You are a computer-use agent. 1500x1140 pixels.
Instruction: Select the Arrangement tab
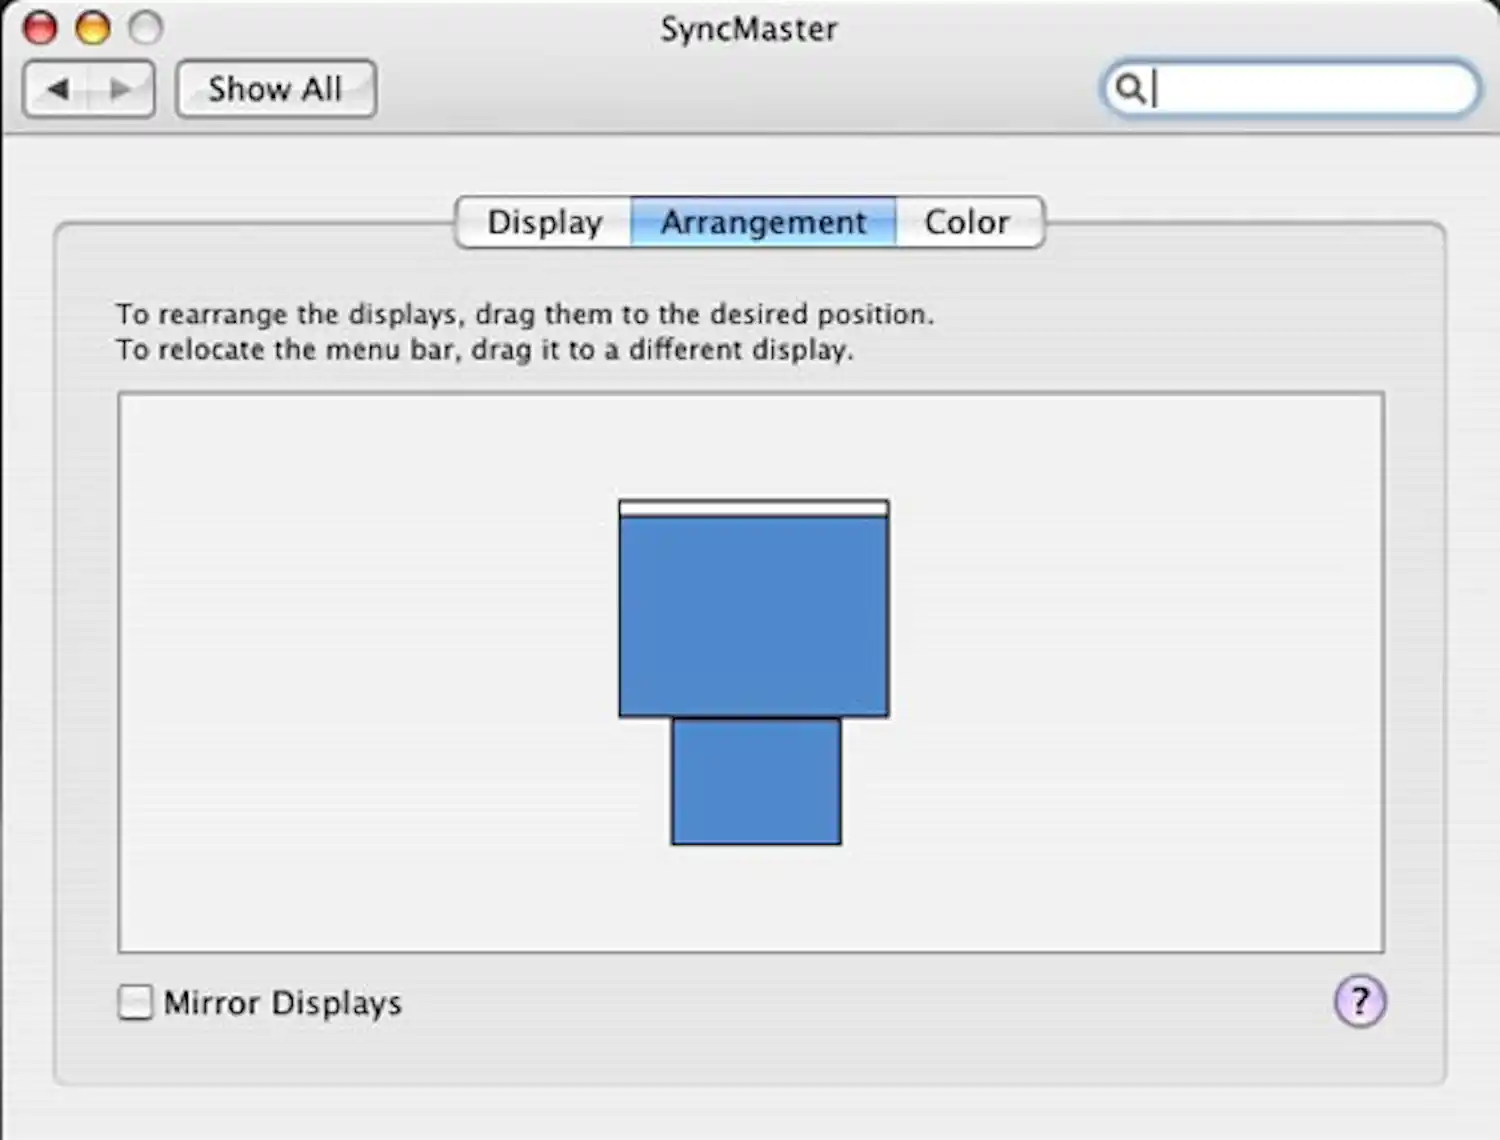[x=763, y=222]
